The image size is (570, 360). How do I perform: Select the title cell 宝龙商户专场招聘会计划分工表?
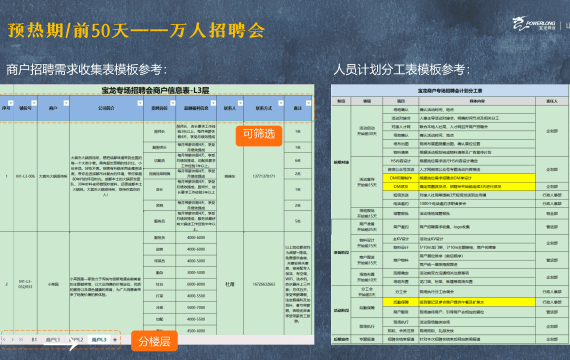click(x=450, y=91)
